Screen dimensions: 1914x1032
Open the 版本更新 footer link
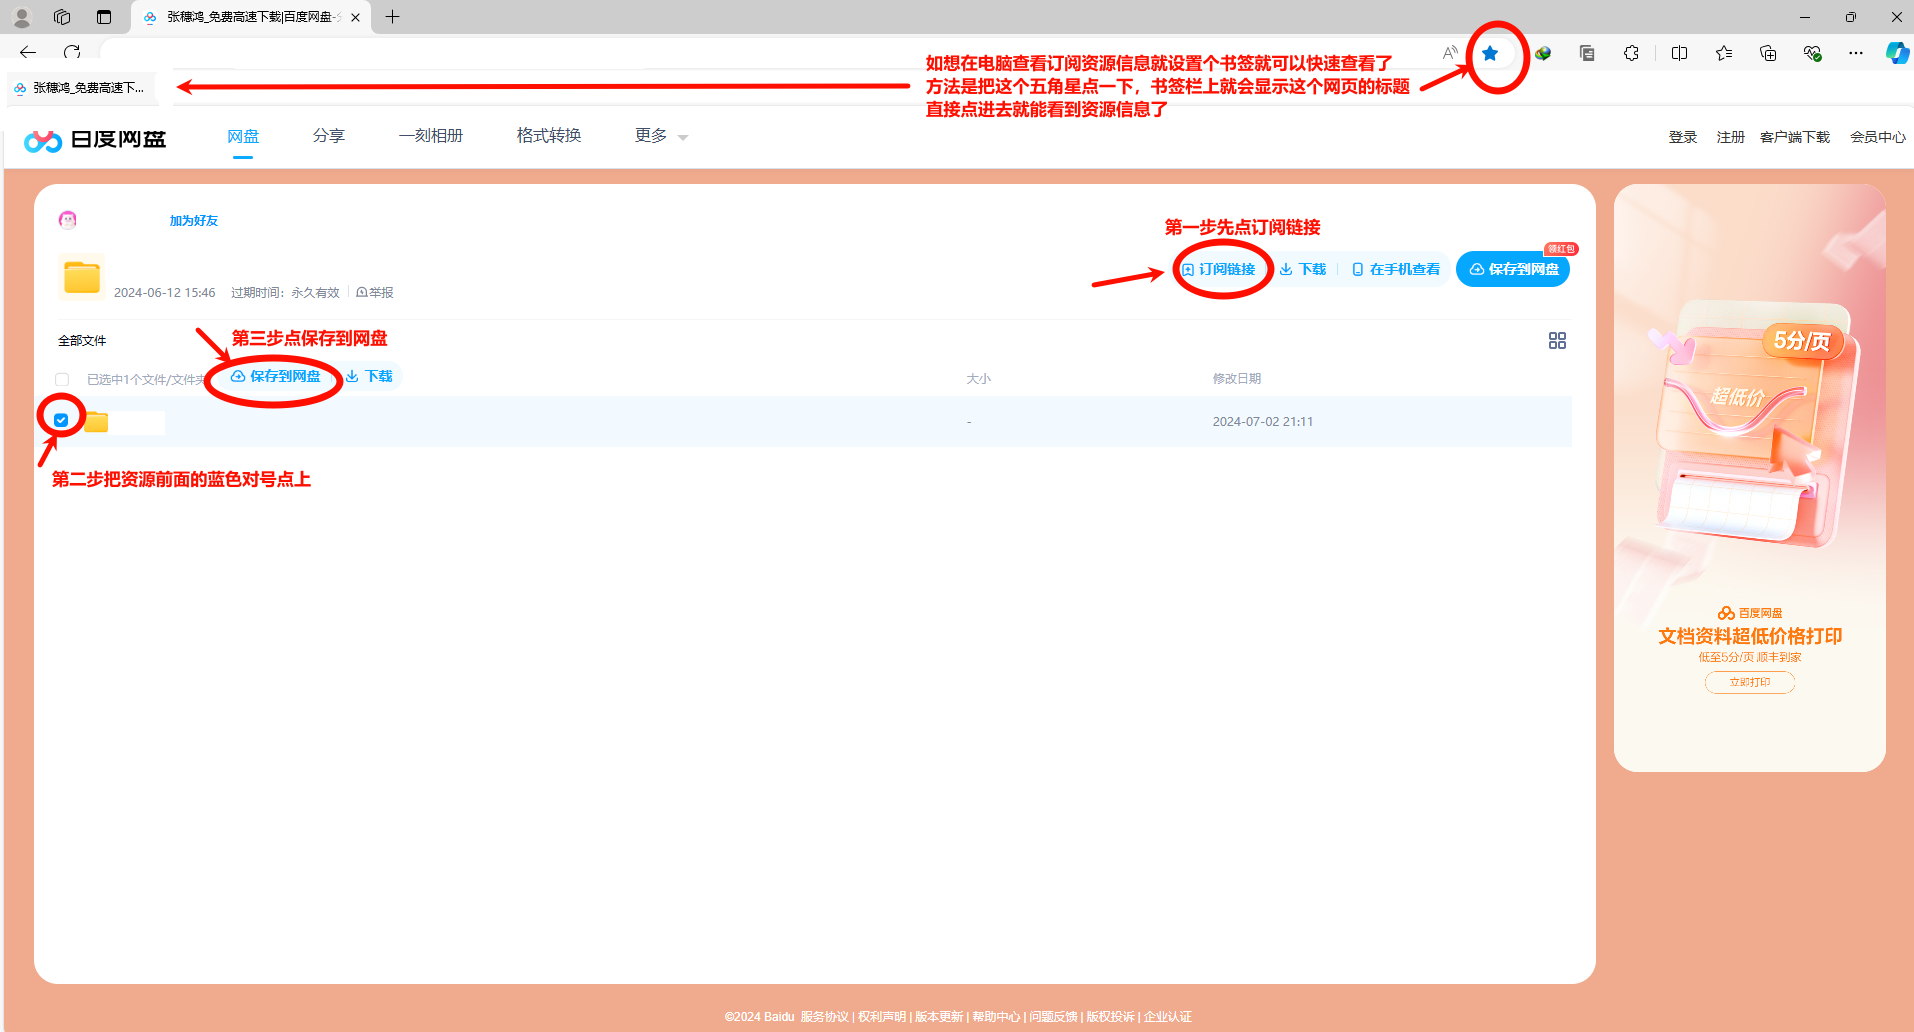tap(939, 1017)
